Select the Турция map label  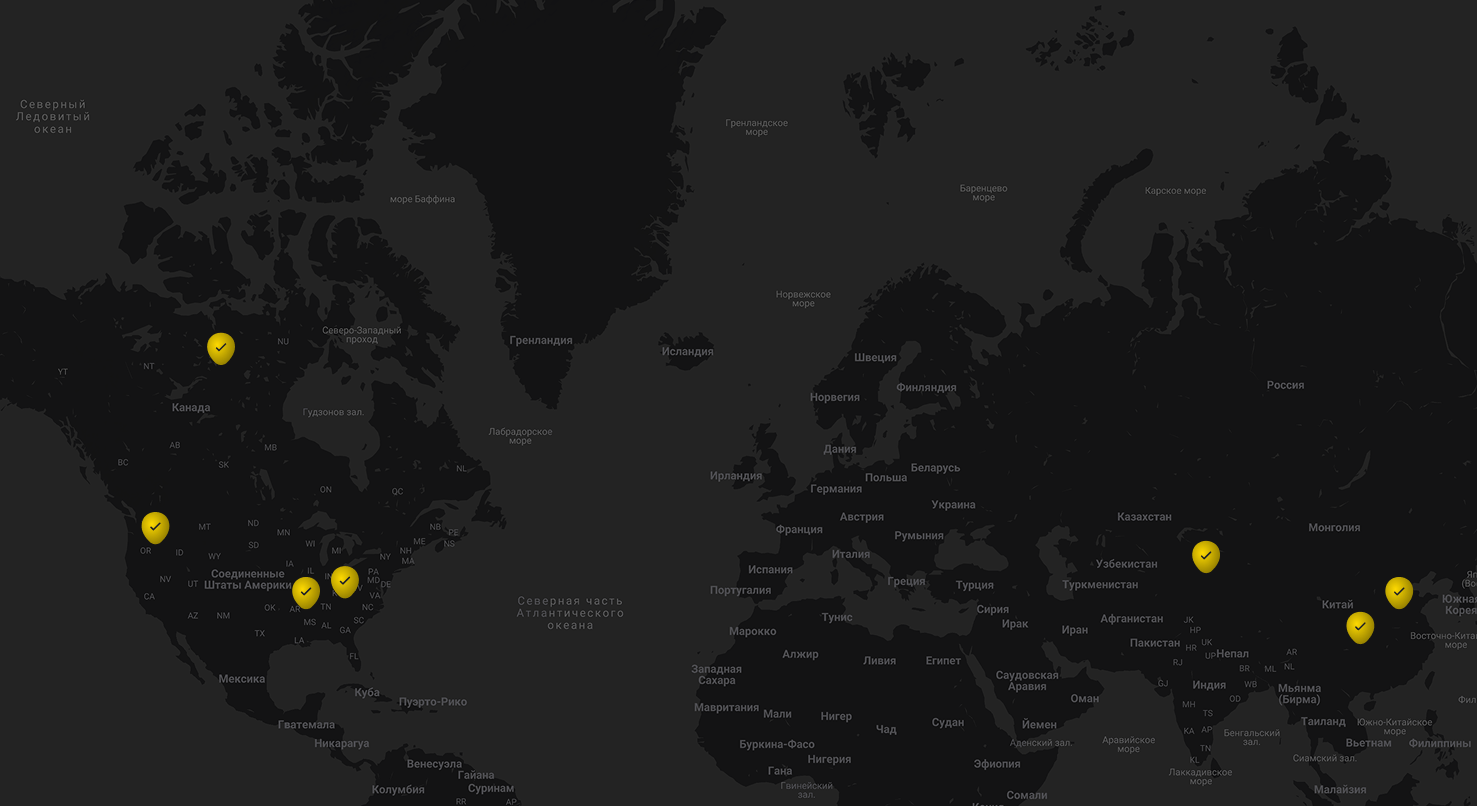[x=974, y=585]
